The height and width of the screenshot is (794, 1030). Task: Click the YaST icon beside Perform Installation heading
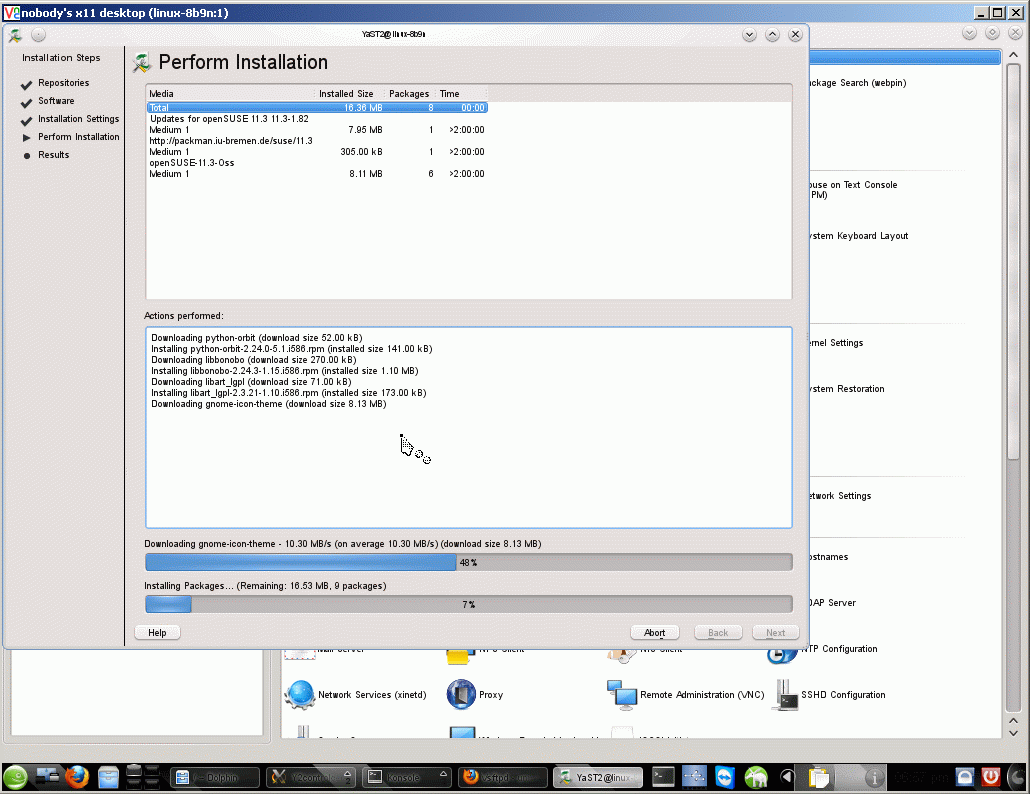[x=142, y=62]
